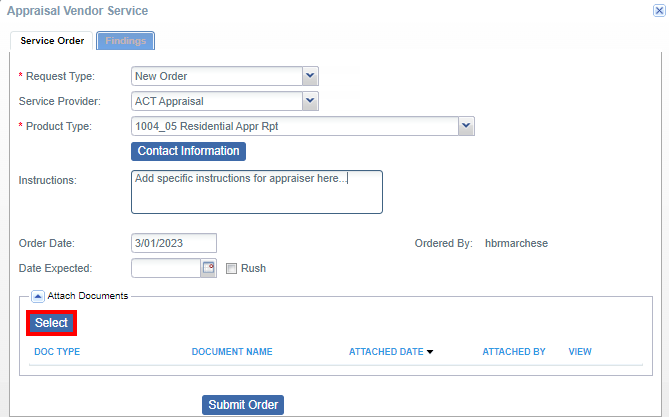Viewport: 669px width, 417px height.
Task: Sort by DOCUMENT NAME column
Action: (232, 352)
